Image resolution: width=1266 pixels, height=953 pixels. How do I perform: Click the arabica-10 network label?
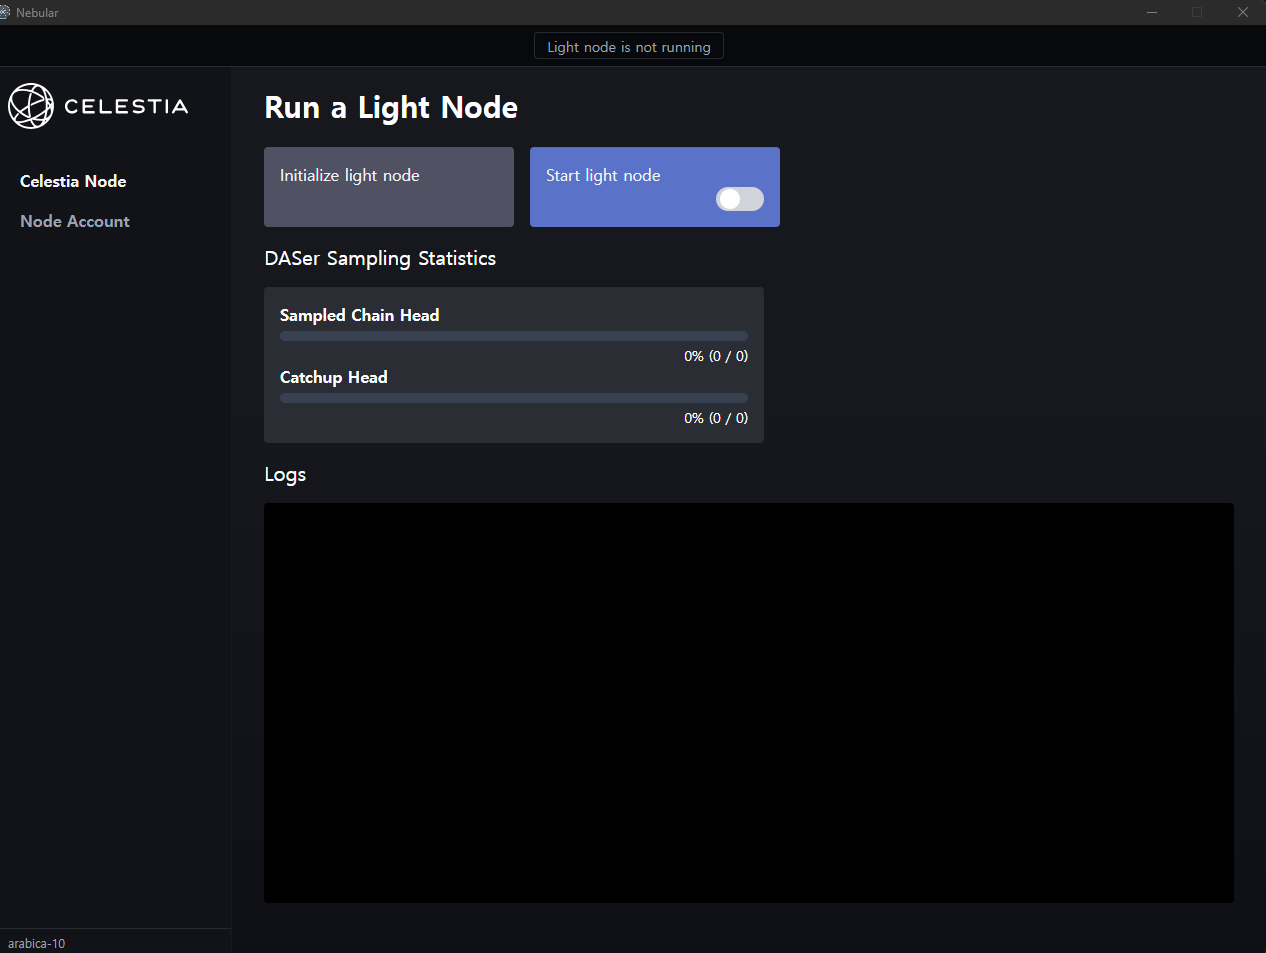click(x=37, y=943)
